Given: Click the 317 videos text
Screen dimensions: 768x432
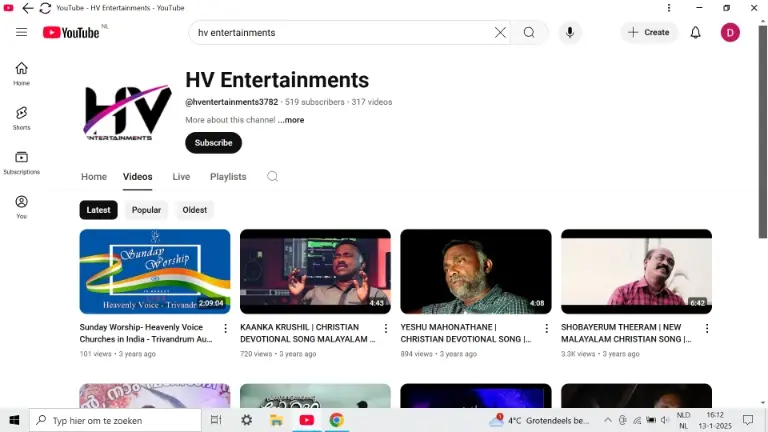Looking at the screenshot, I should [x=372, y=102].
